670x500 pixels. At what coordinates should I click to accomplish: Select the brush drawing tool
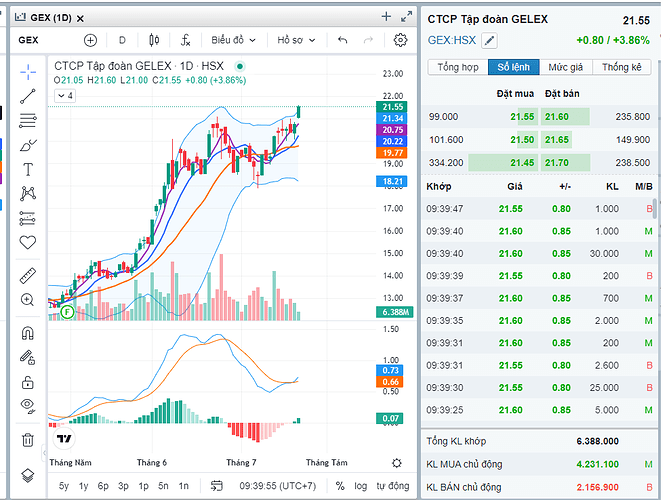28,145
